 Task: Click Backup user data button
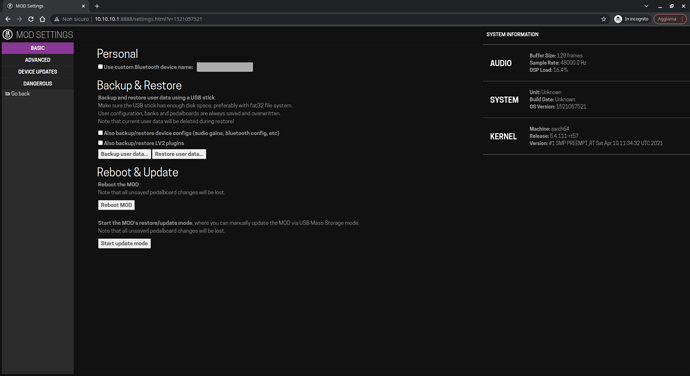(124, 154)
